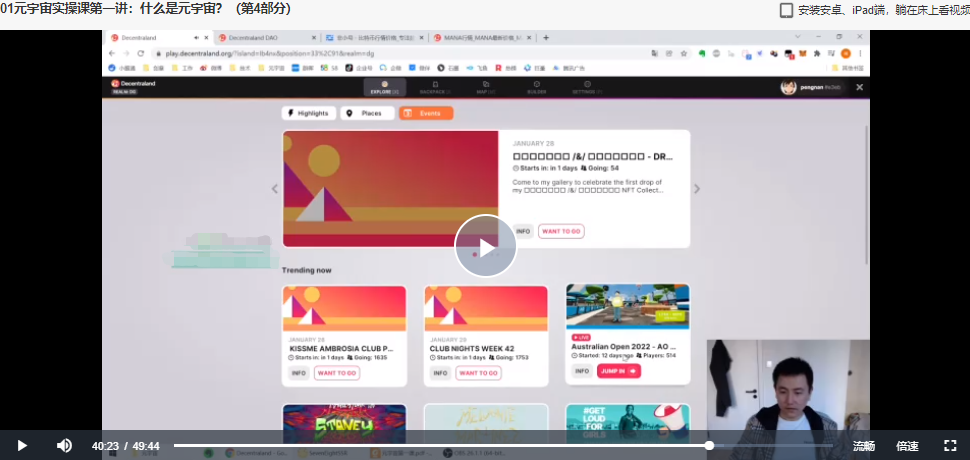
Task: Click the browser forward arrow
Action: 126,54
